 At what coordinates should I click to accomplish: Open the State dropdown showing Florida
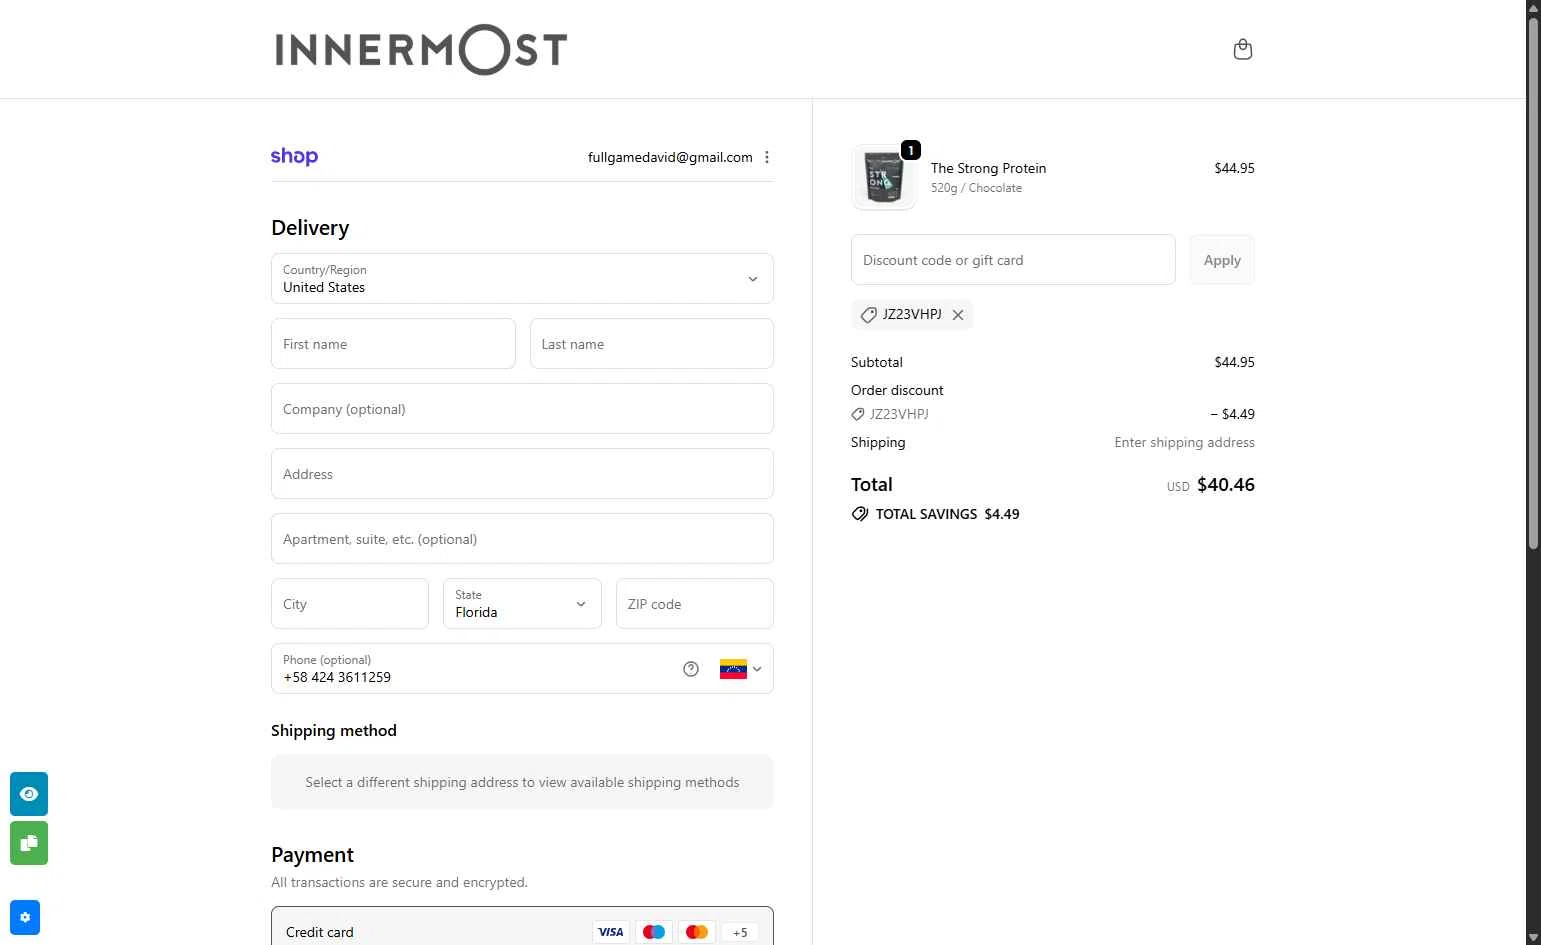(522, 604)
